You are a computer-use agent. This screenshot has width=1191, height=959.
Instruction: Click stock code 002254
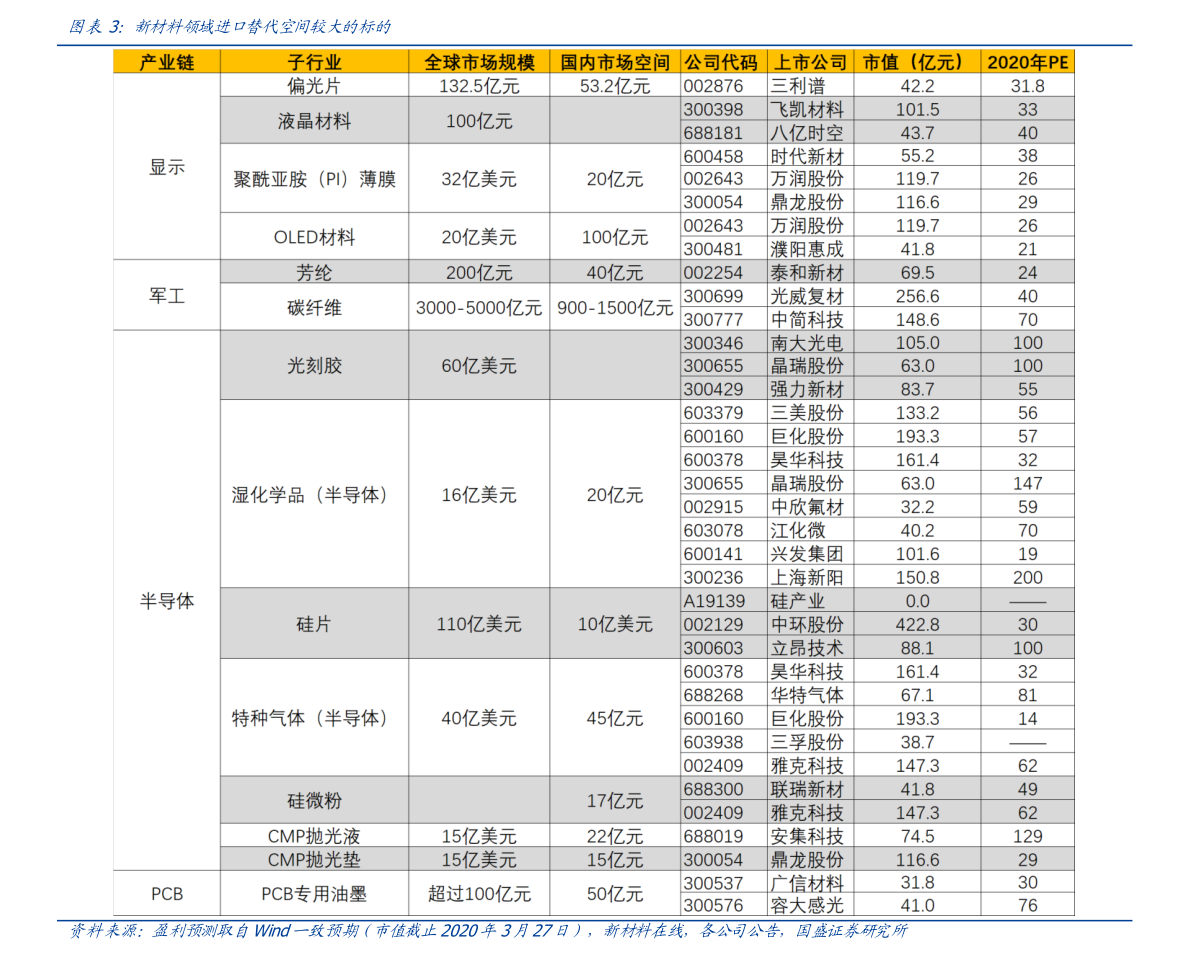(x=713, y=272)
